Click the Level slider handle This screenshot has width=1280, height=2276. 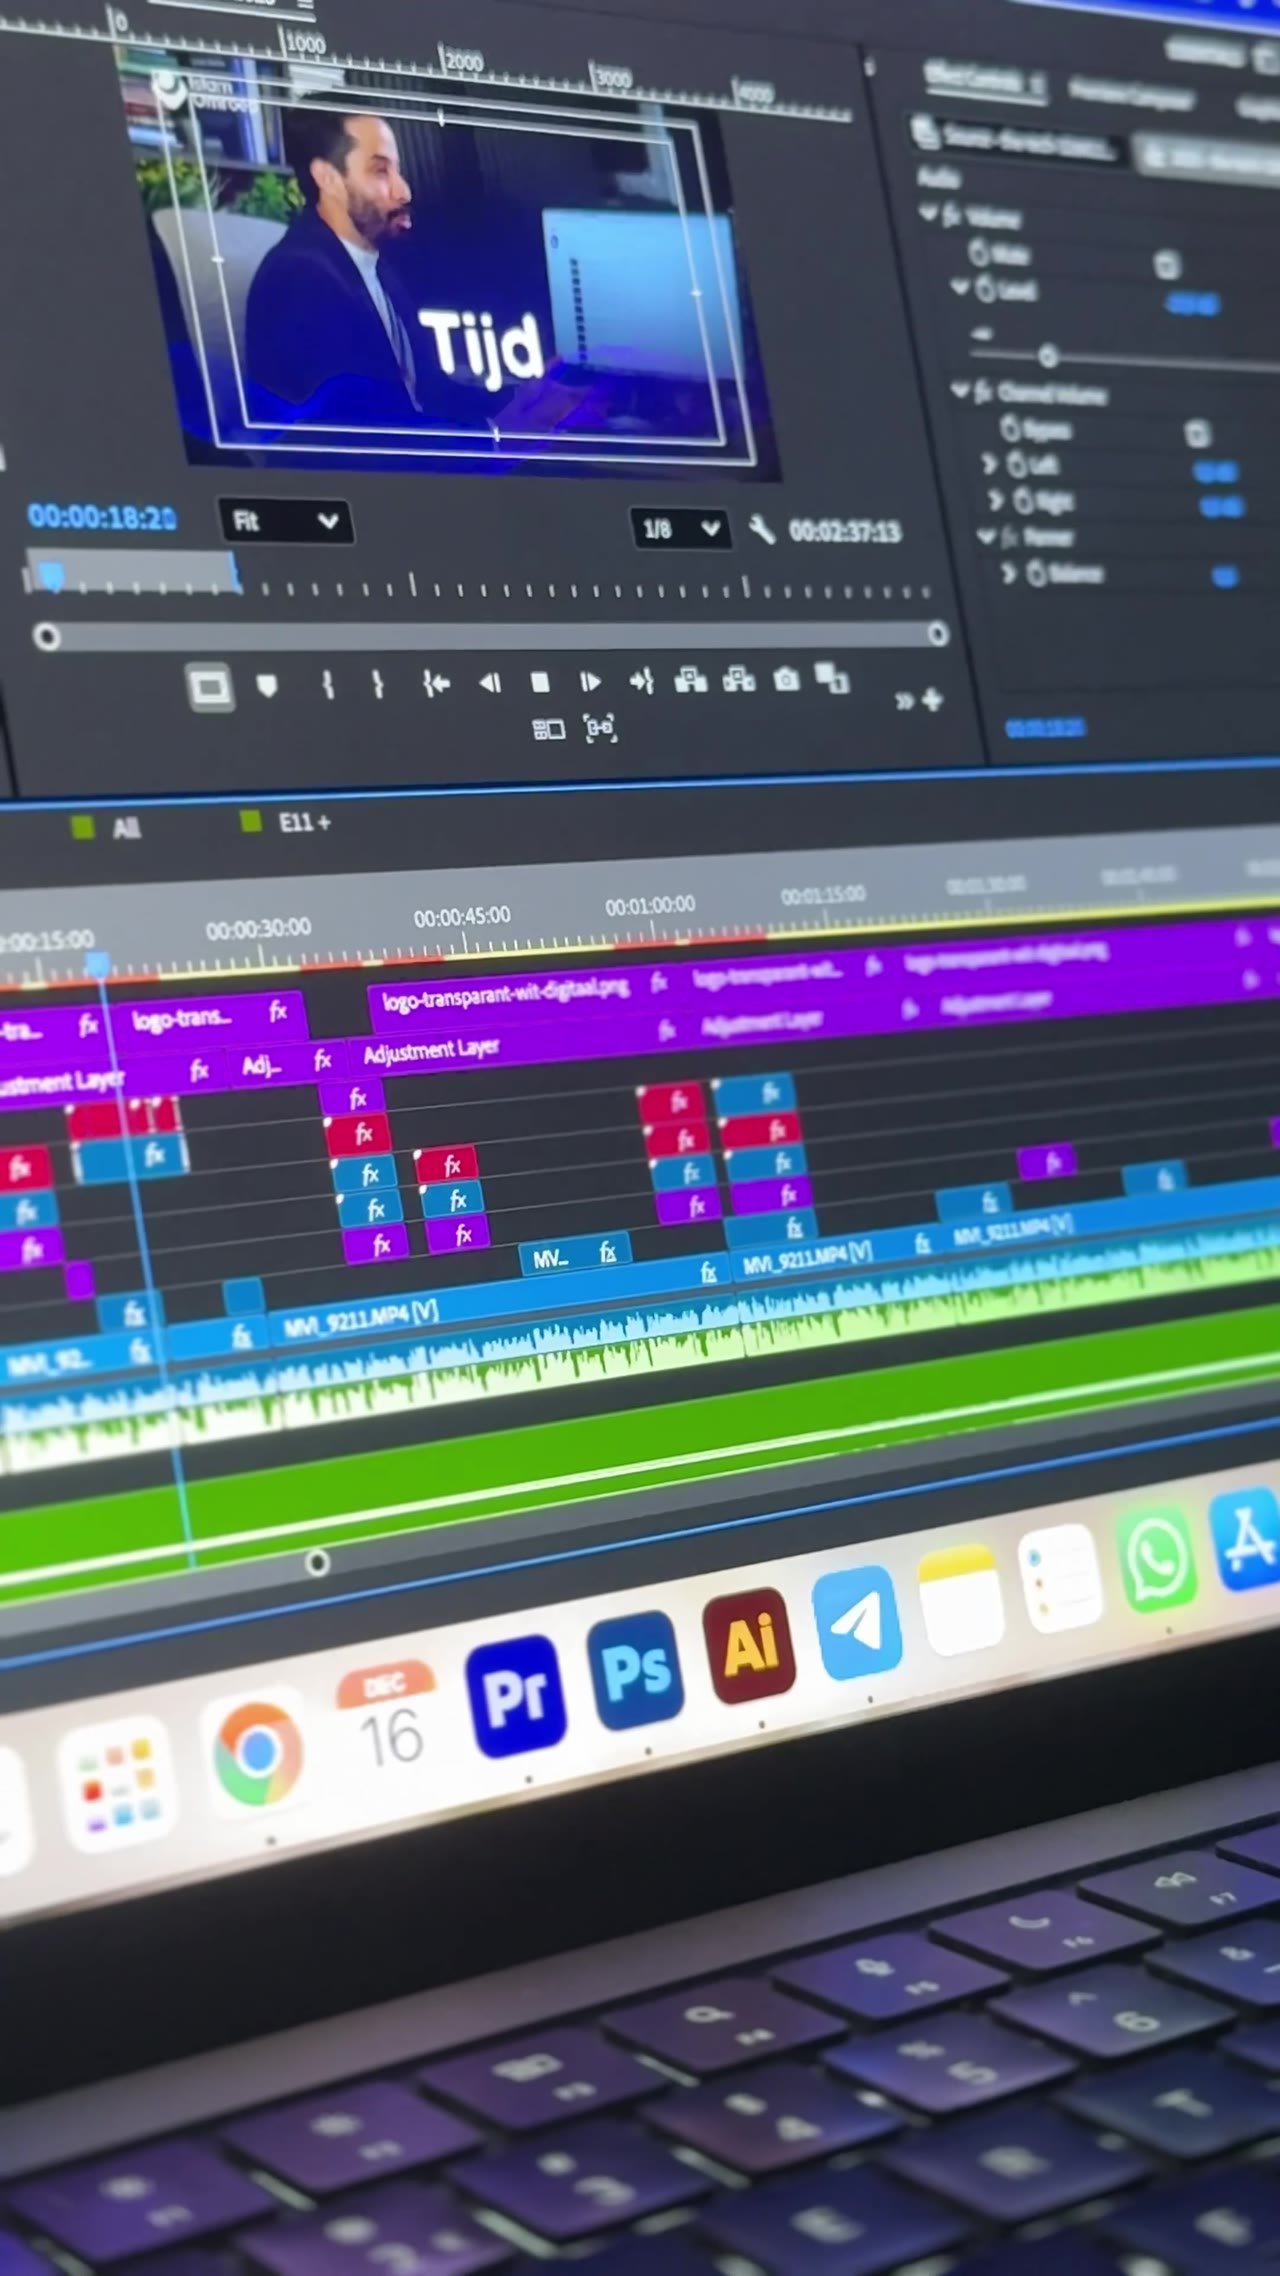click(1047, 355)
